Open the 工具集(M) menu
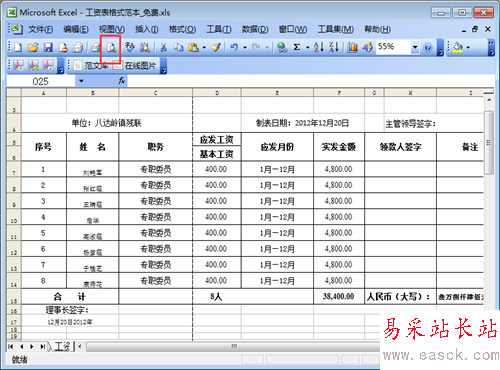Screen dimensions: 500x370 (336, 30)
